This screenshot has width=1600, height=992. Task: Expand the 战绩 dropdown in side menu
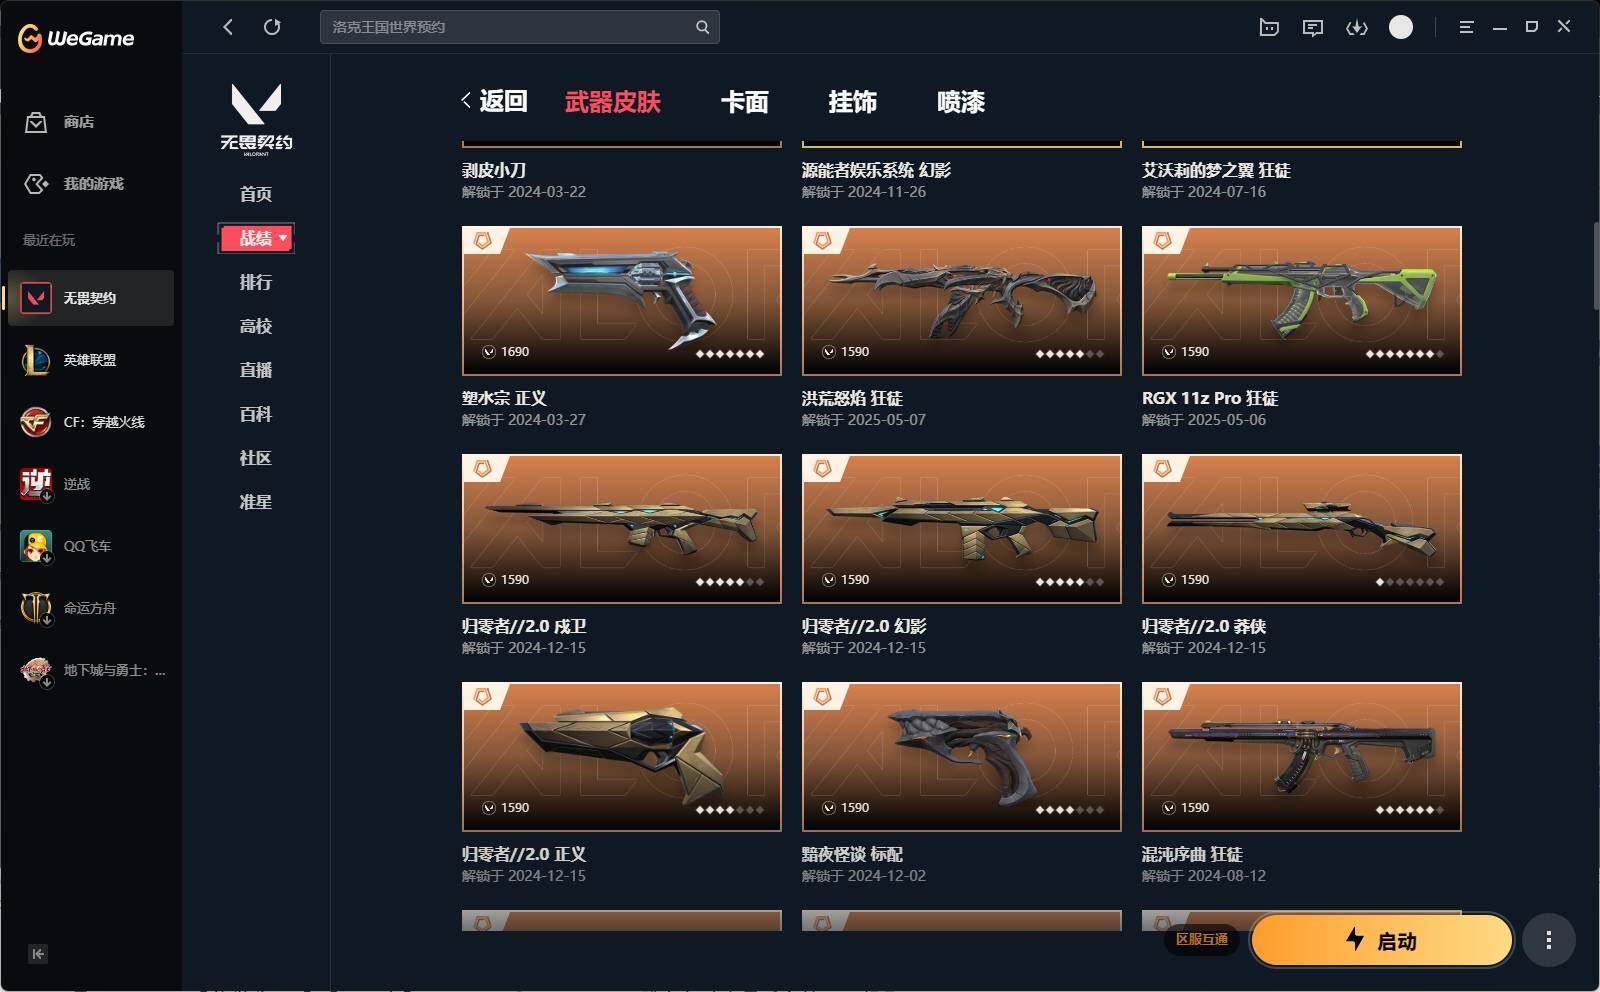click(x=256, y=238)
